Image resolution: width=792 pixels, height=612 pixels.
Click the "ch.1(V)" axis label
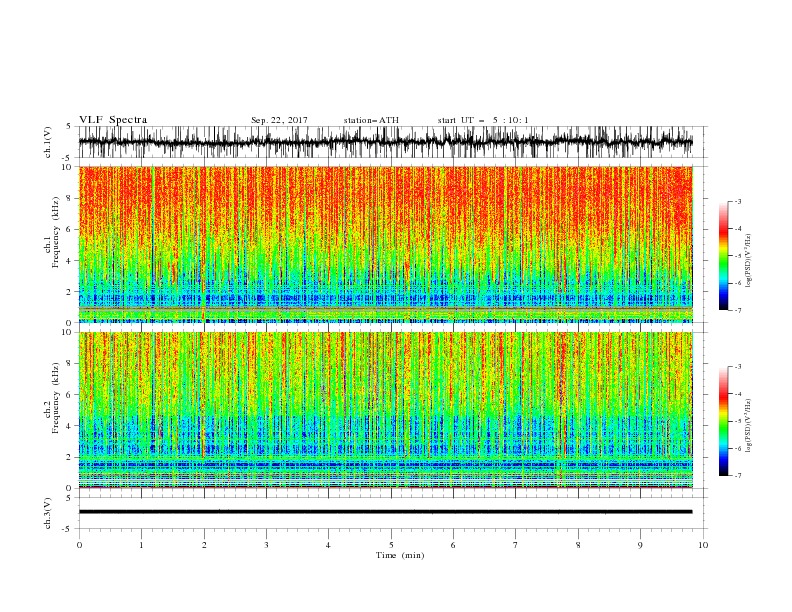[x=48, y=142]
